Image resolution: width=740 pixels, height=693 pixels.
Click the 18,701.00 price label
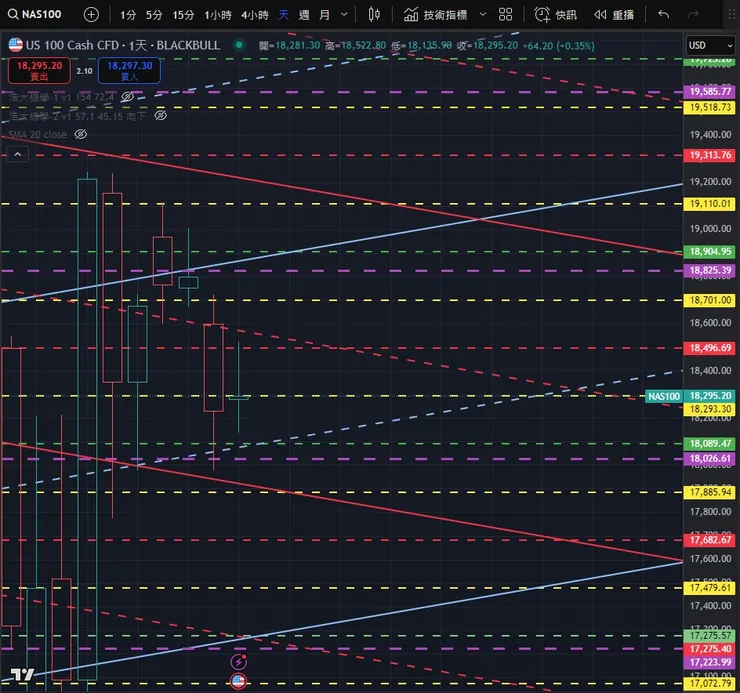tap(710, 300)
